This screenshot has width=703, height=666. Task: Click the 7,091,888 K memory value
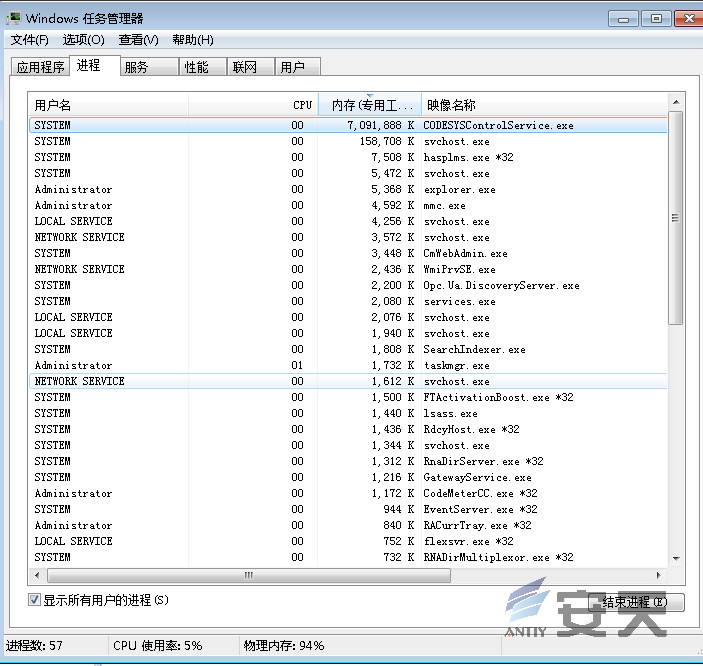pos(381,125)
